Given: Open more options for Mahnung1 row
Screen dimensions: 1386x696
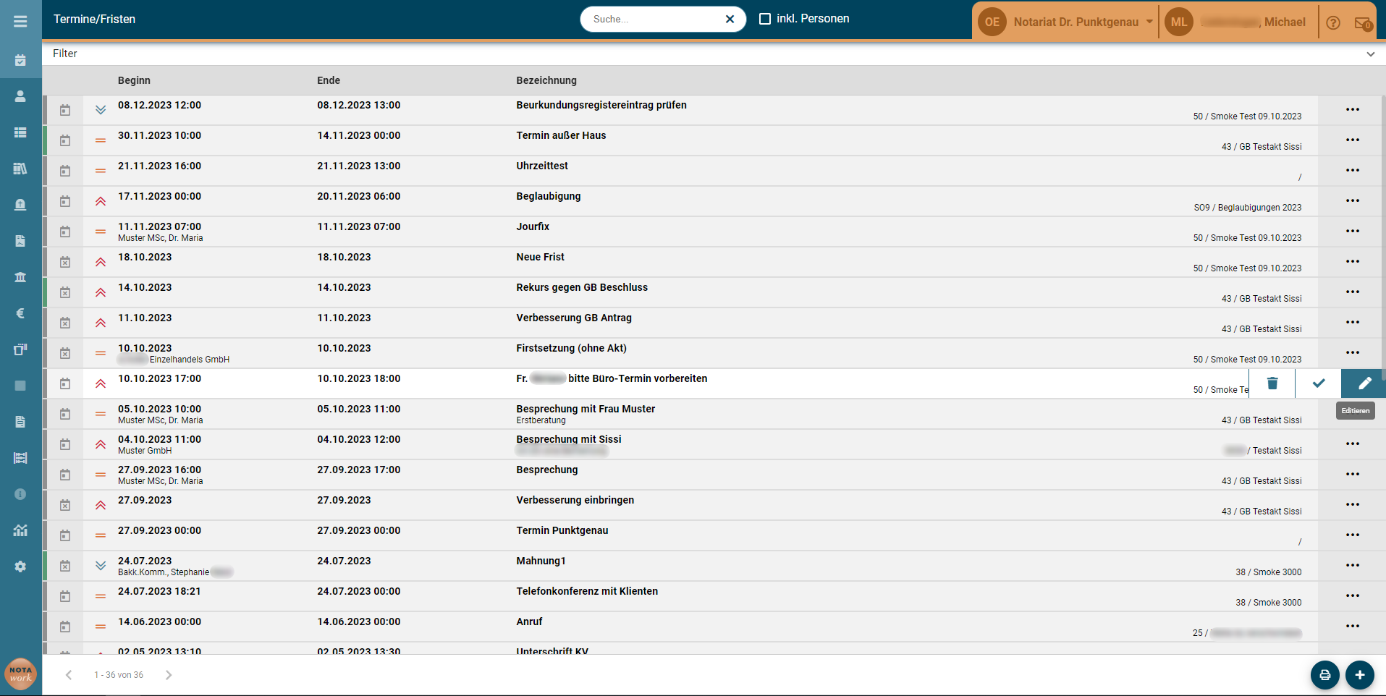Looking at the screenshot, I should 1353,565.
